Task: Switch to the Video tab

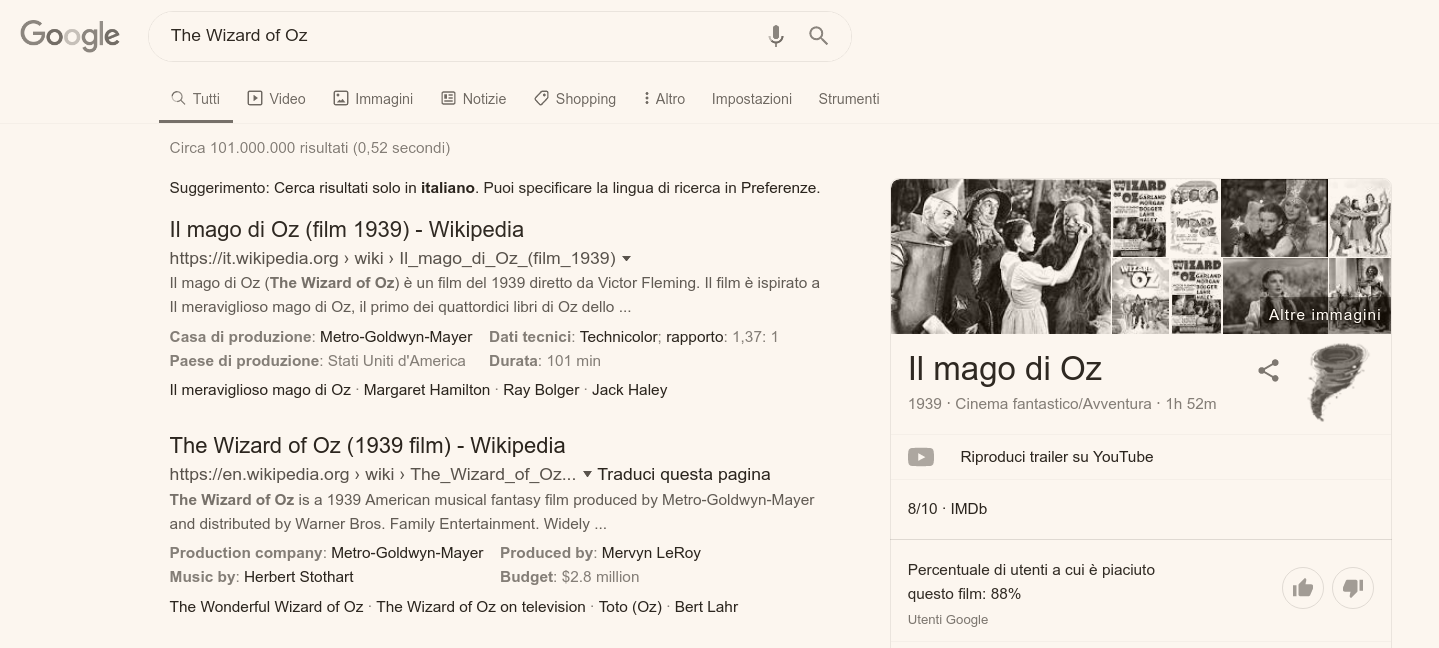Action: click(x=276, y=99)
